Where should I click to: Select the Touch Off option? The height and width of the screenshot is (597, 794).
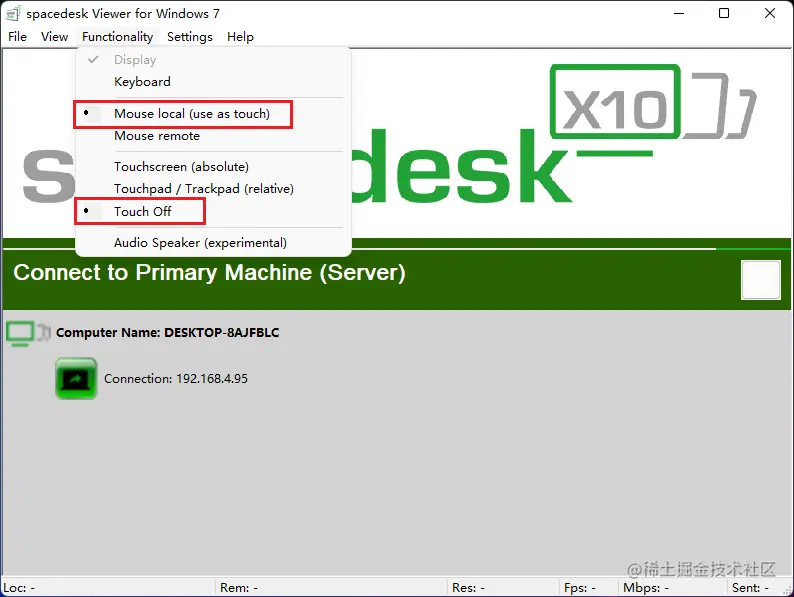(x=213, y=211)
